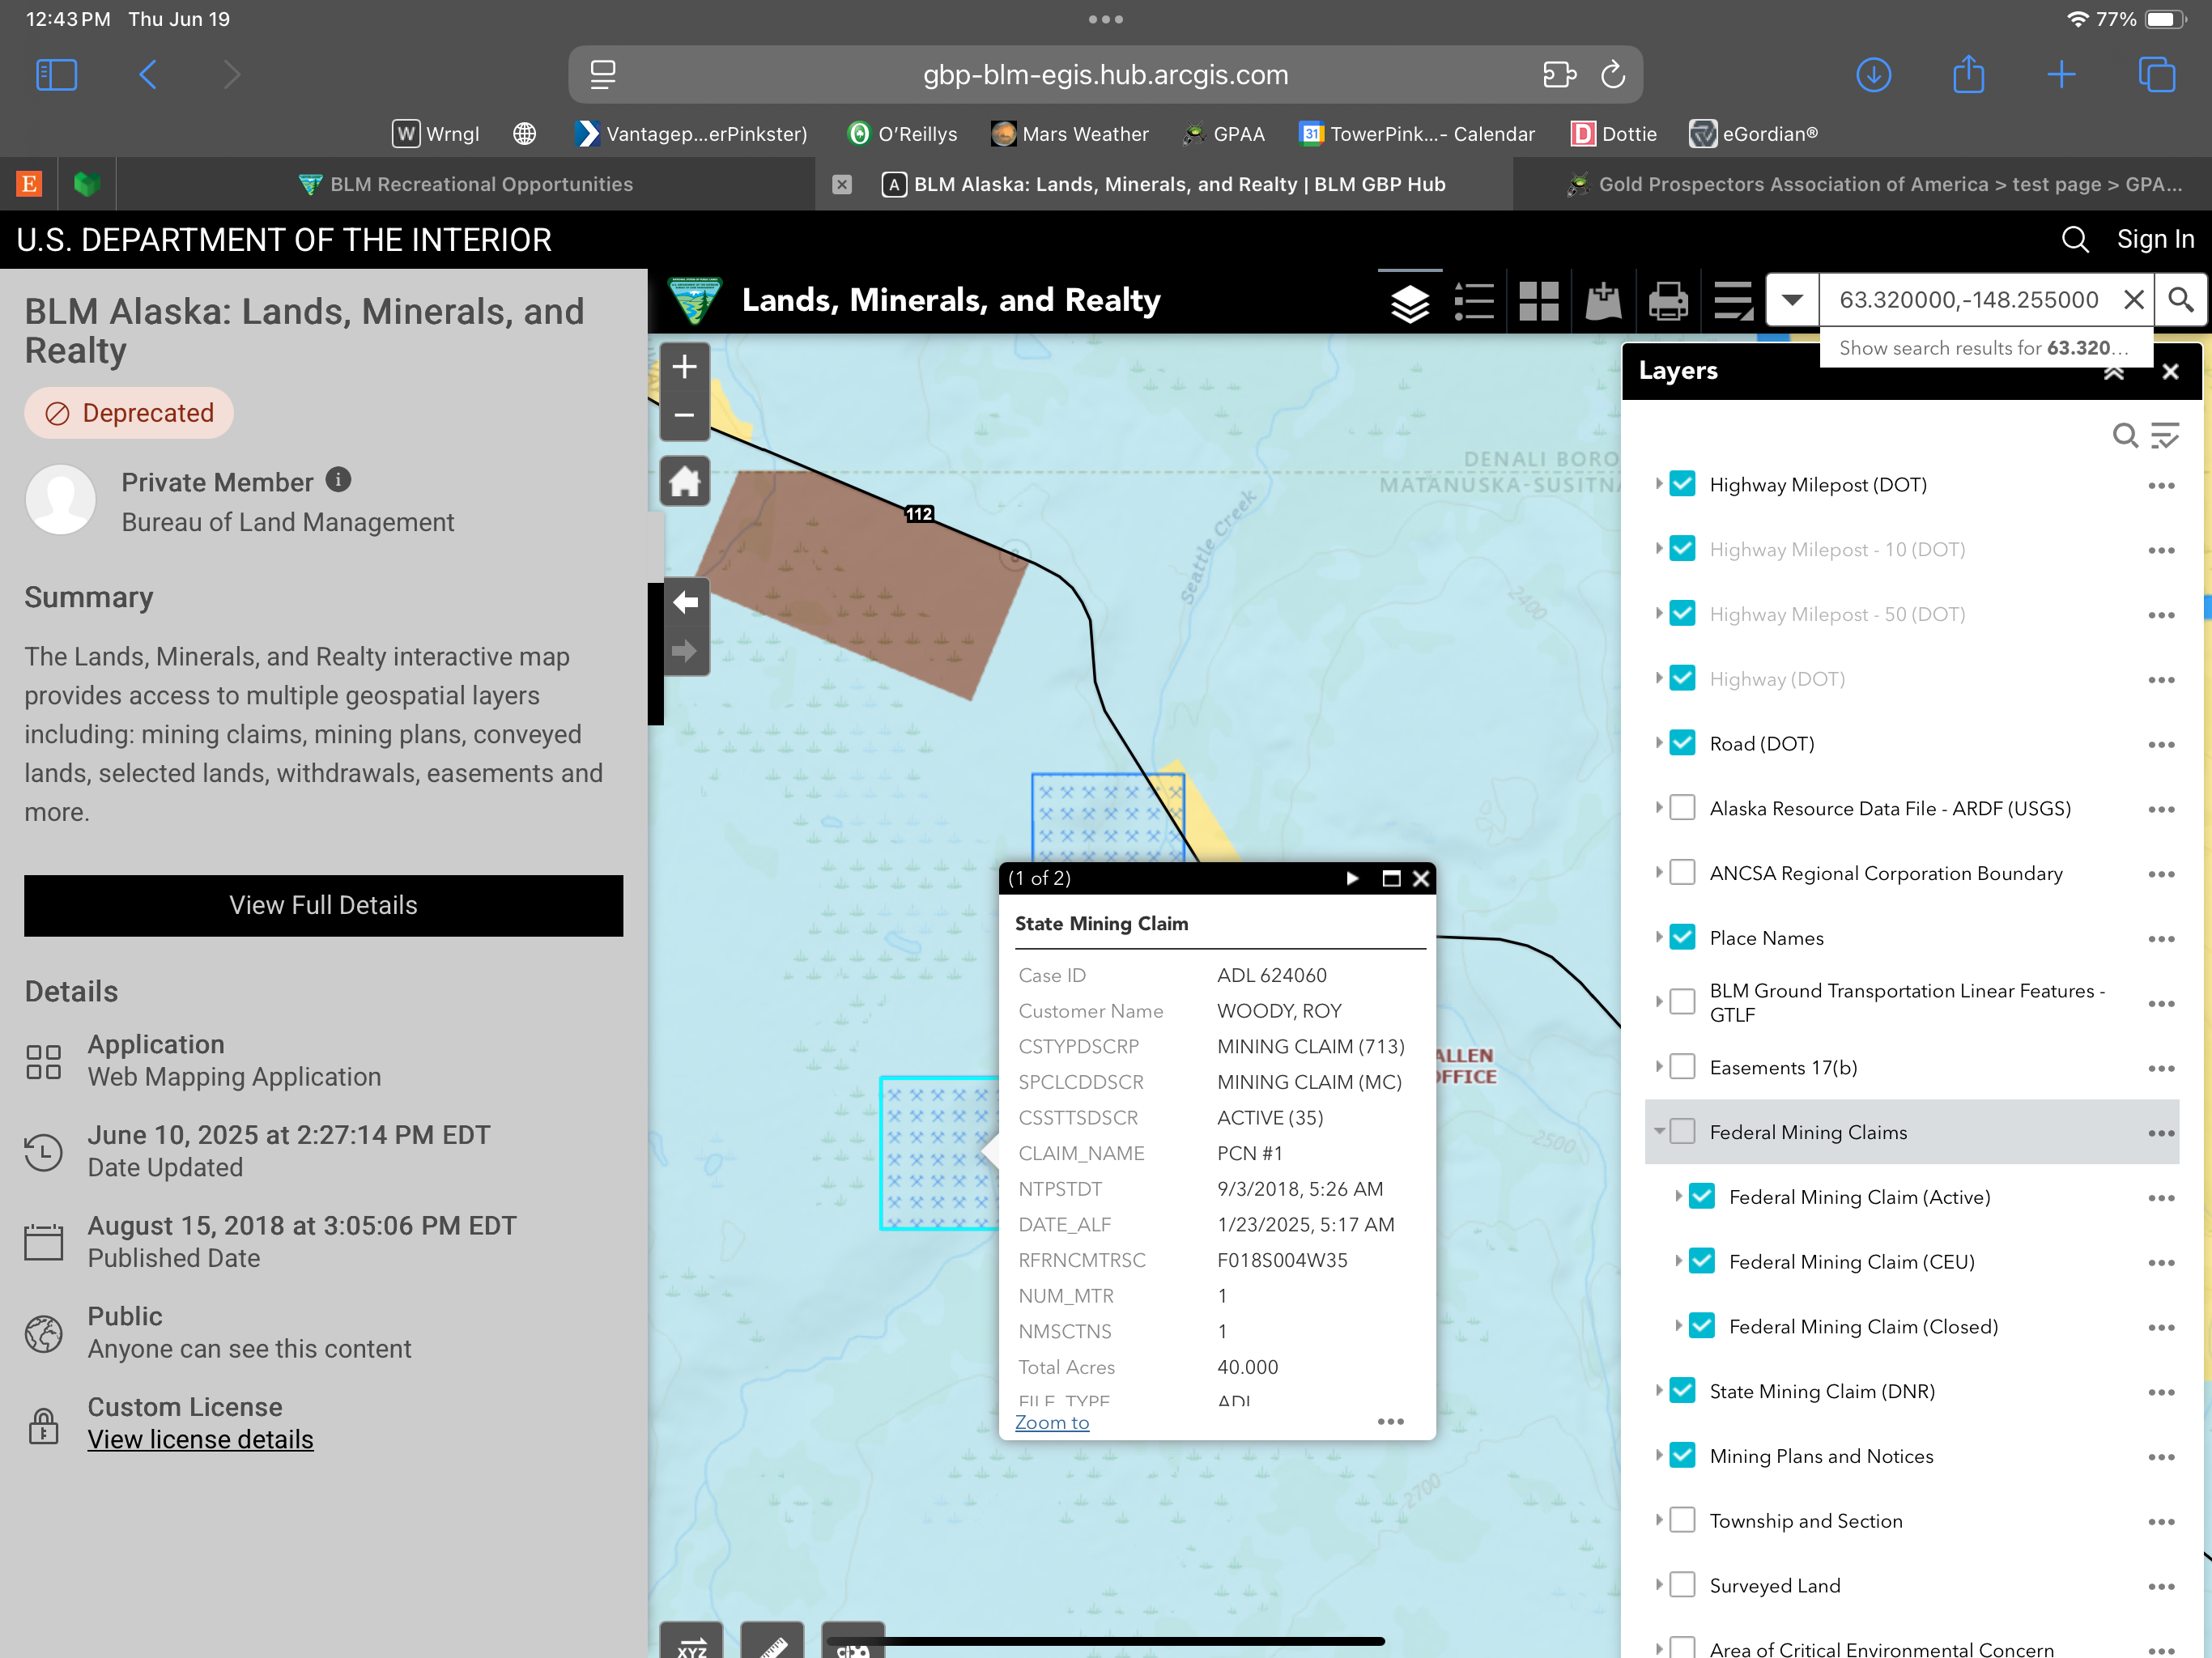Open the Layer List widget icon
2212x1658 pixels.
[1409, 301]
